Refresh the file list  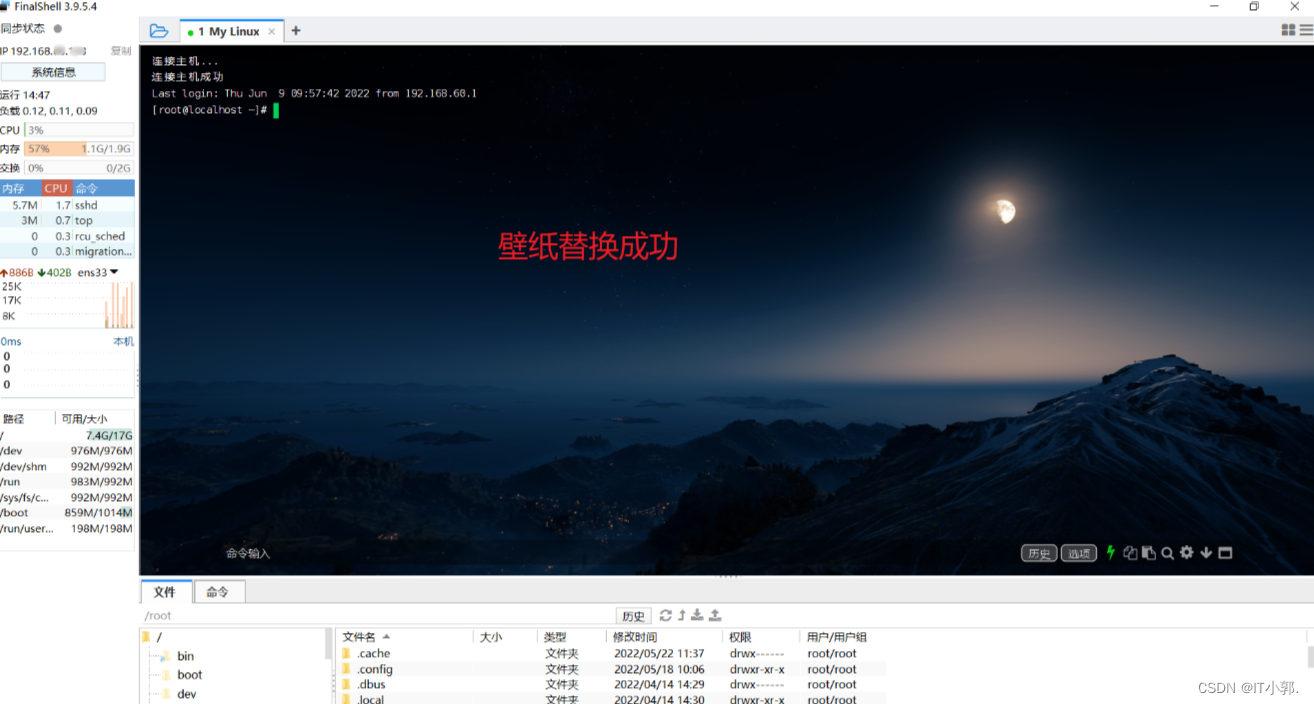(665, 616)
